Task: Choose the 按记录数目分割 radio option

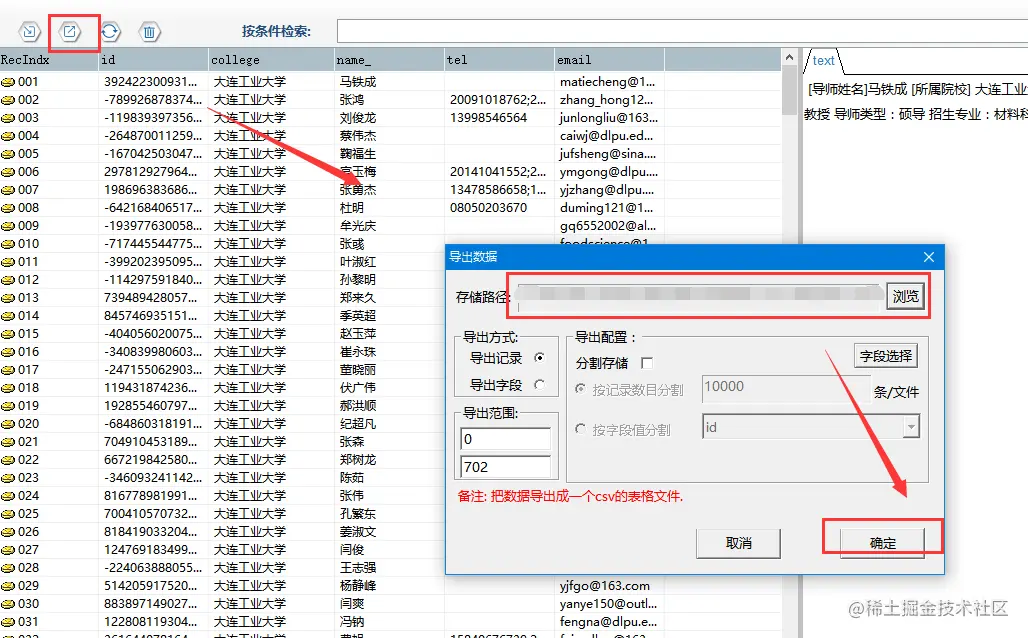Action: (580, 389)
